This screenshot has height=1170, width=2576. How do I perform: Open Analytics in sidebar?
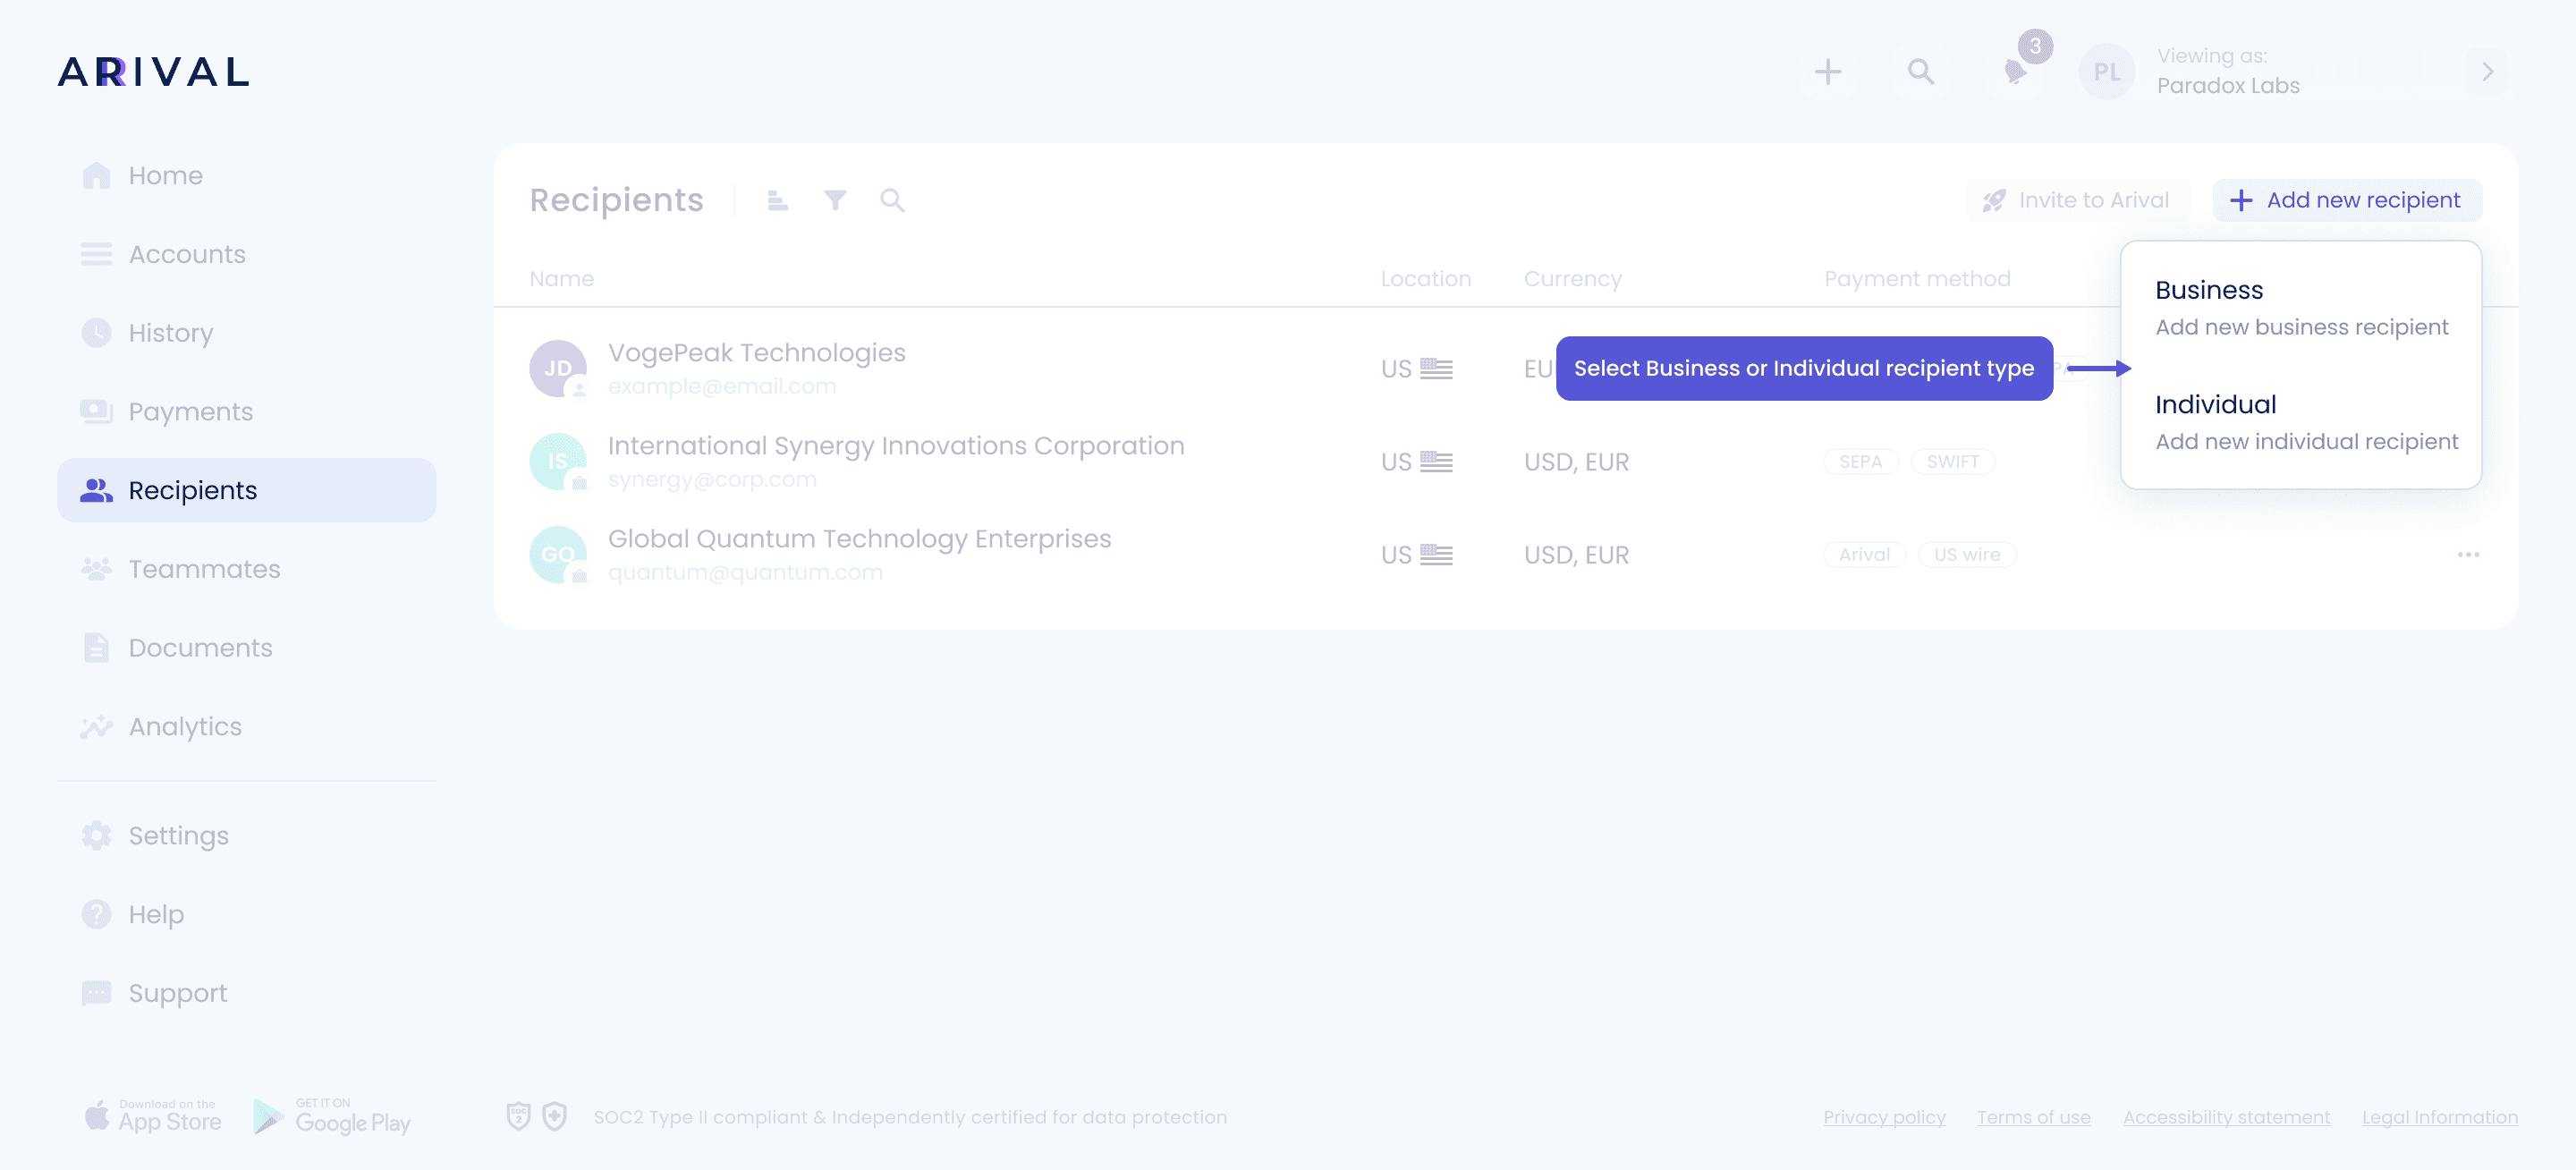click(x=247, y=727)
